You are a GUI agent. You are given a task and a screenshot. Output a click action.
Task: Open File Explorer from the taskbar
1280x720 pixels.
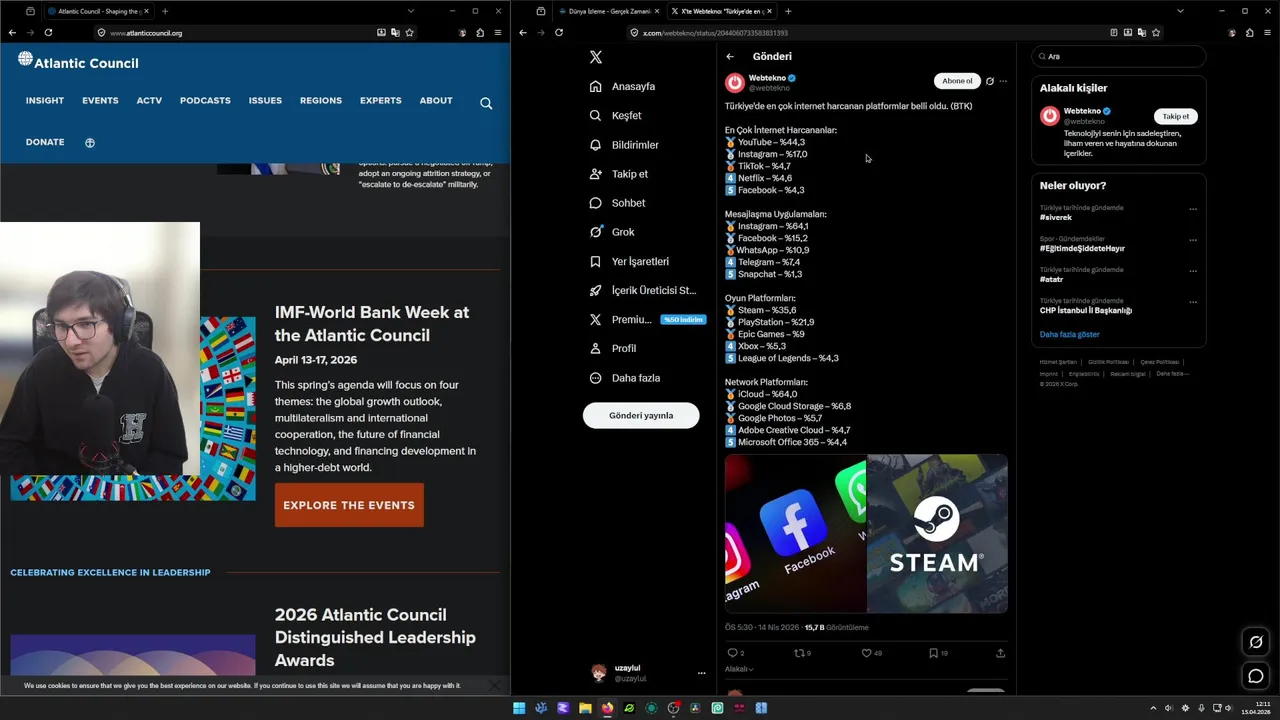click(585, 708)
